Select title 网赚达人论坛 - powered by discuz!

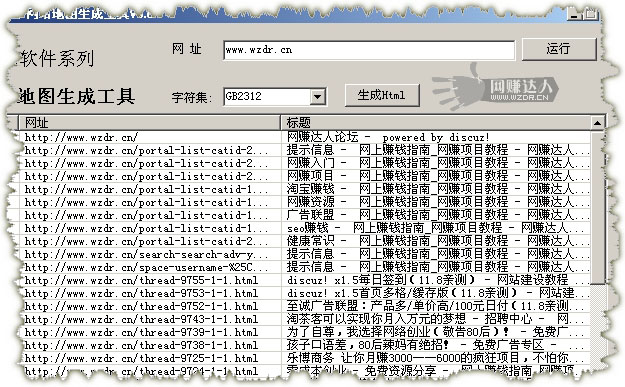click(387, 138)
